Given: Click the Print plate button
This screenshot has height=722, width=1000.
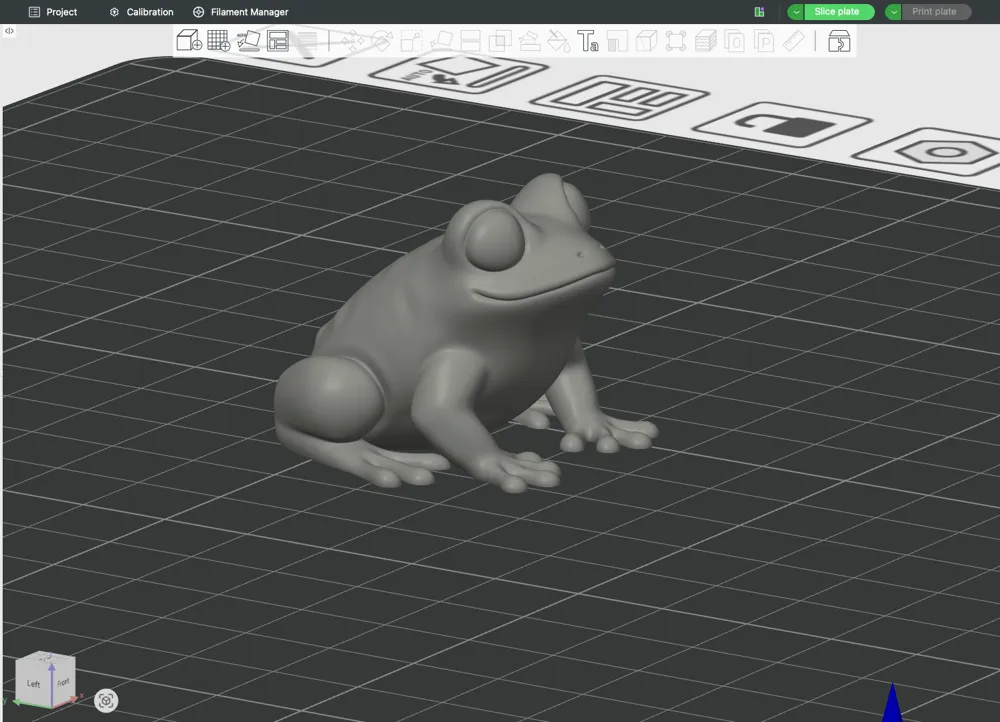Looking at the screenshot, I should pyautogui.click(x=936, y=11).
